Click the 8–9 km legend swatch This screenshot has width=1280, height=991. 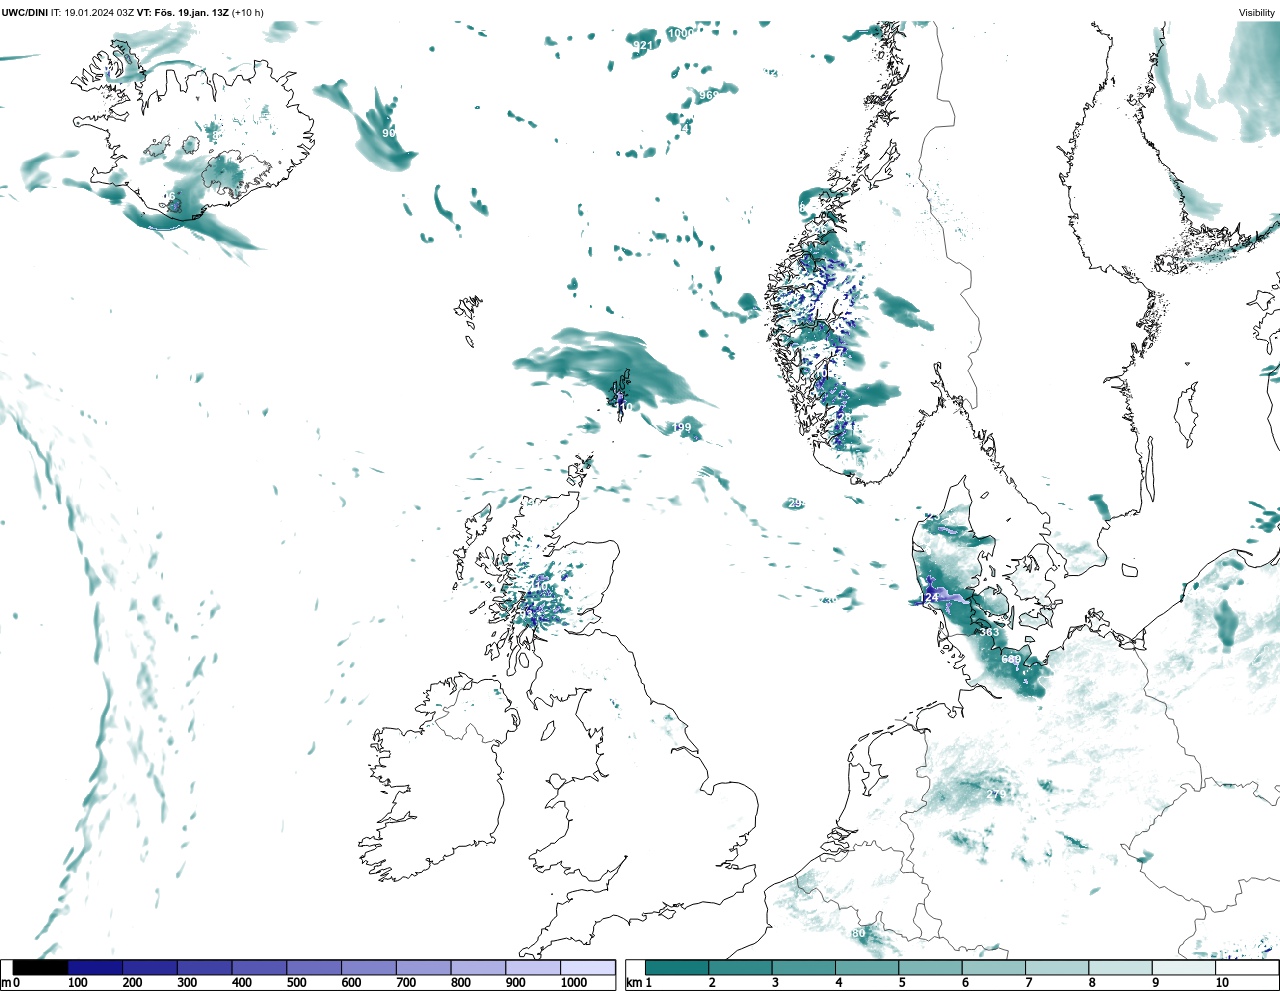click(1121, 967)
